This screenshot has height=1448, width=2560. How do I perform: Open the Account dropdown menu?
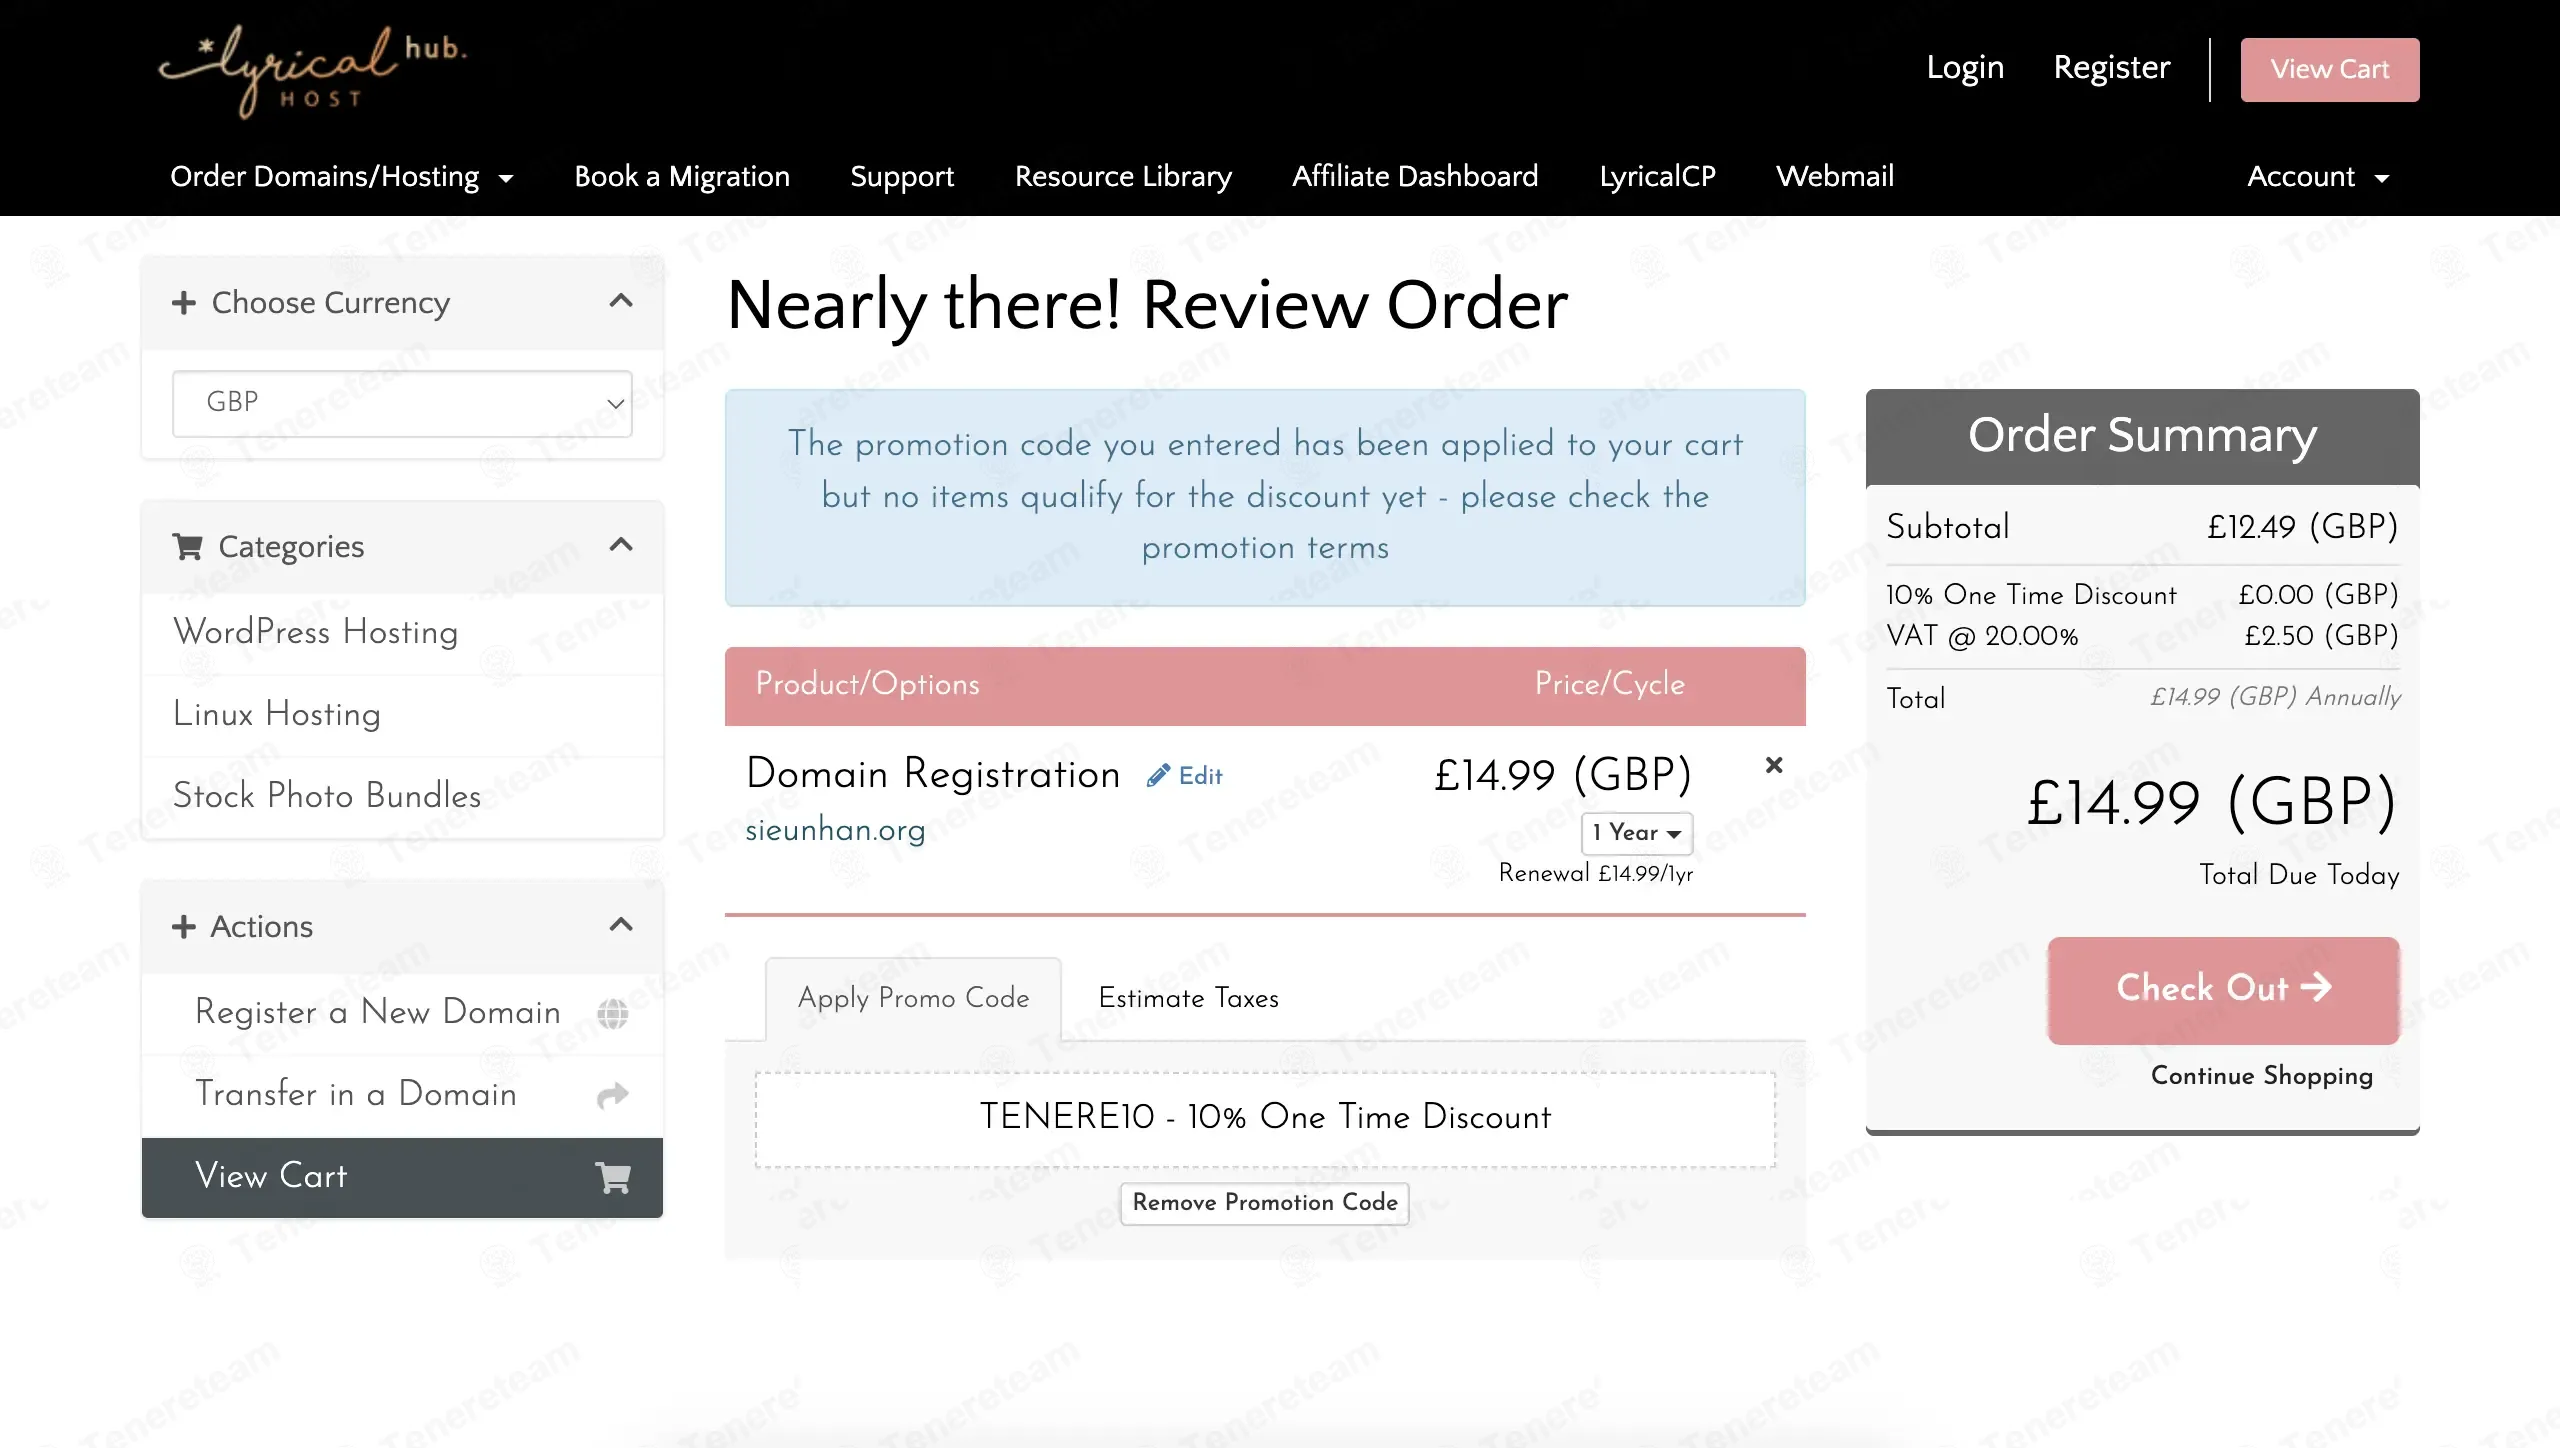[x=2318, y=176]
